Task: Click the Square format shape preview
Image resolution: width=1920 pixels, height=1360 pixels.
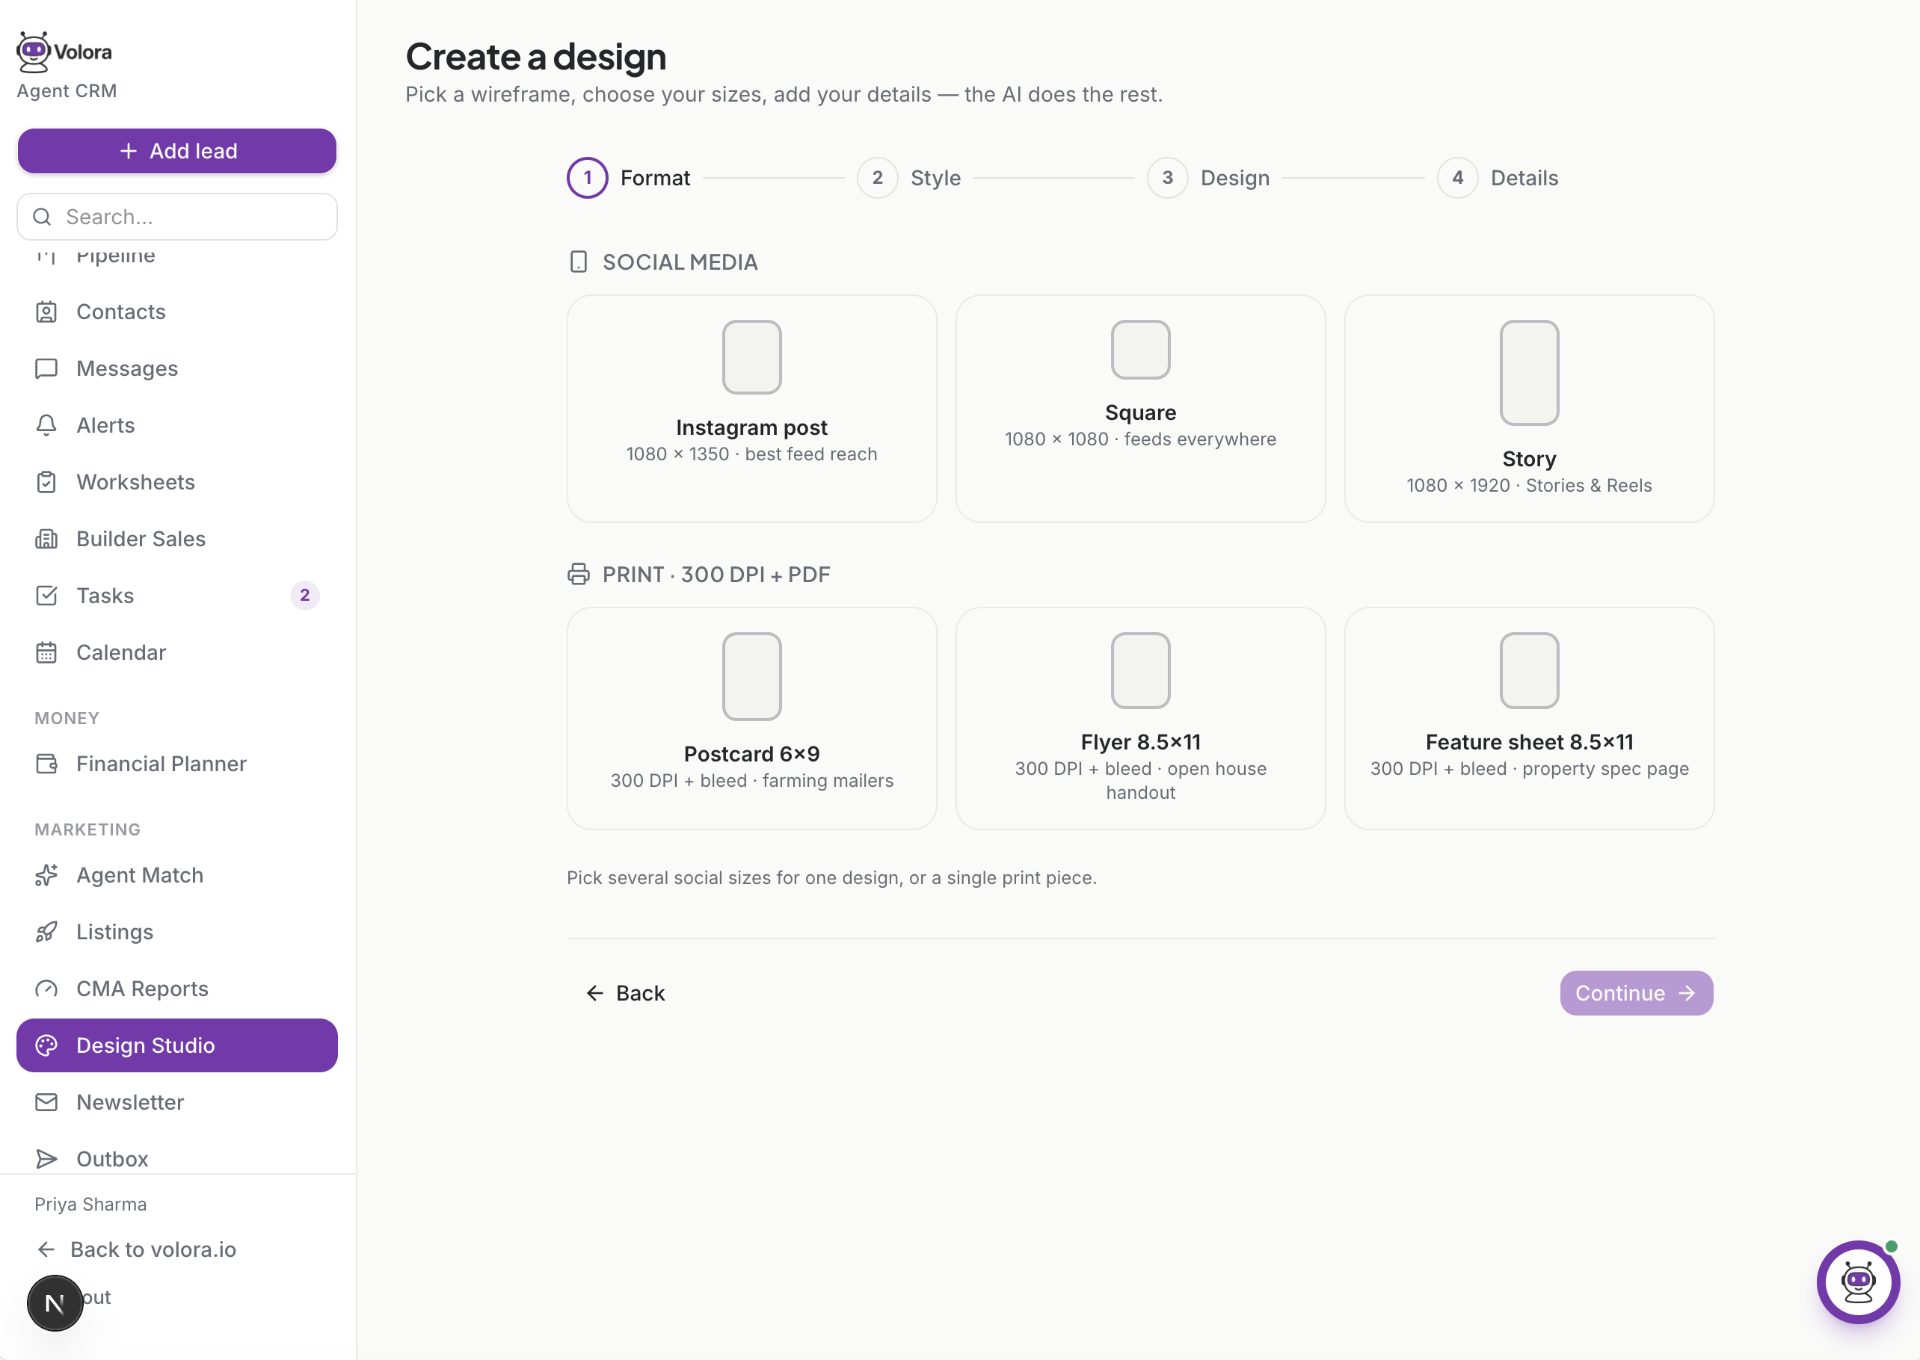Action: [x=1141, y=350]
